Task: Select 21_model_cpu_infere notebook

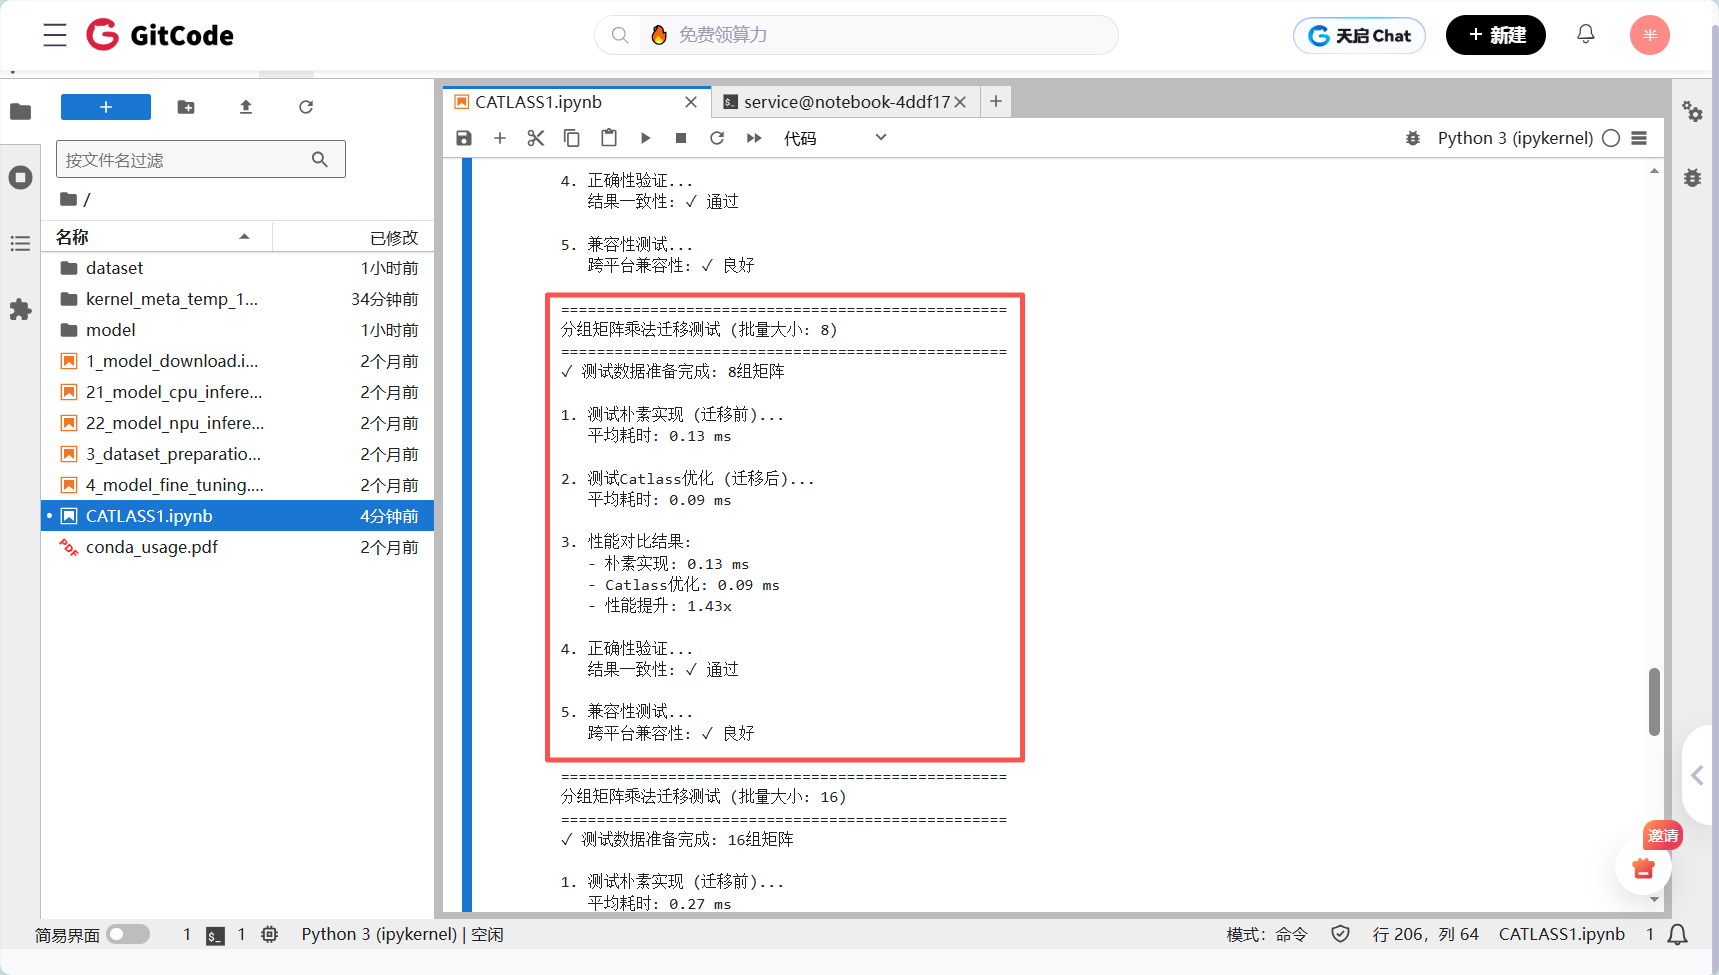Action: point(237,392)
